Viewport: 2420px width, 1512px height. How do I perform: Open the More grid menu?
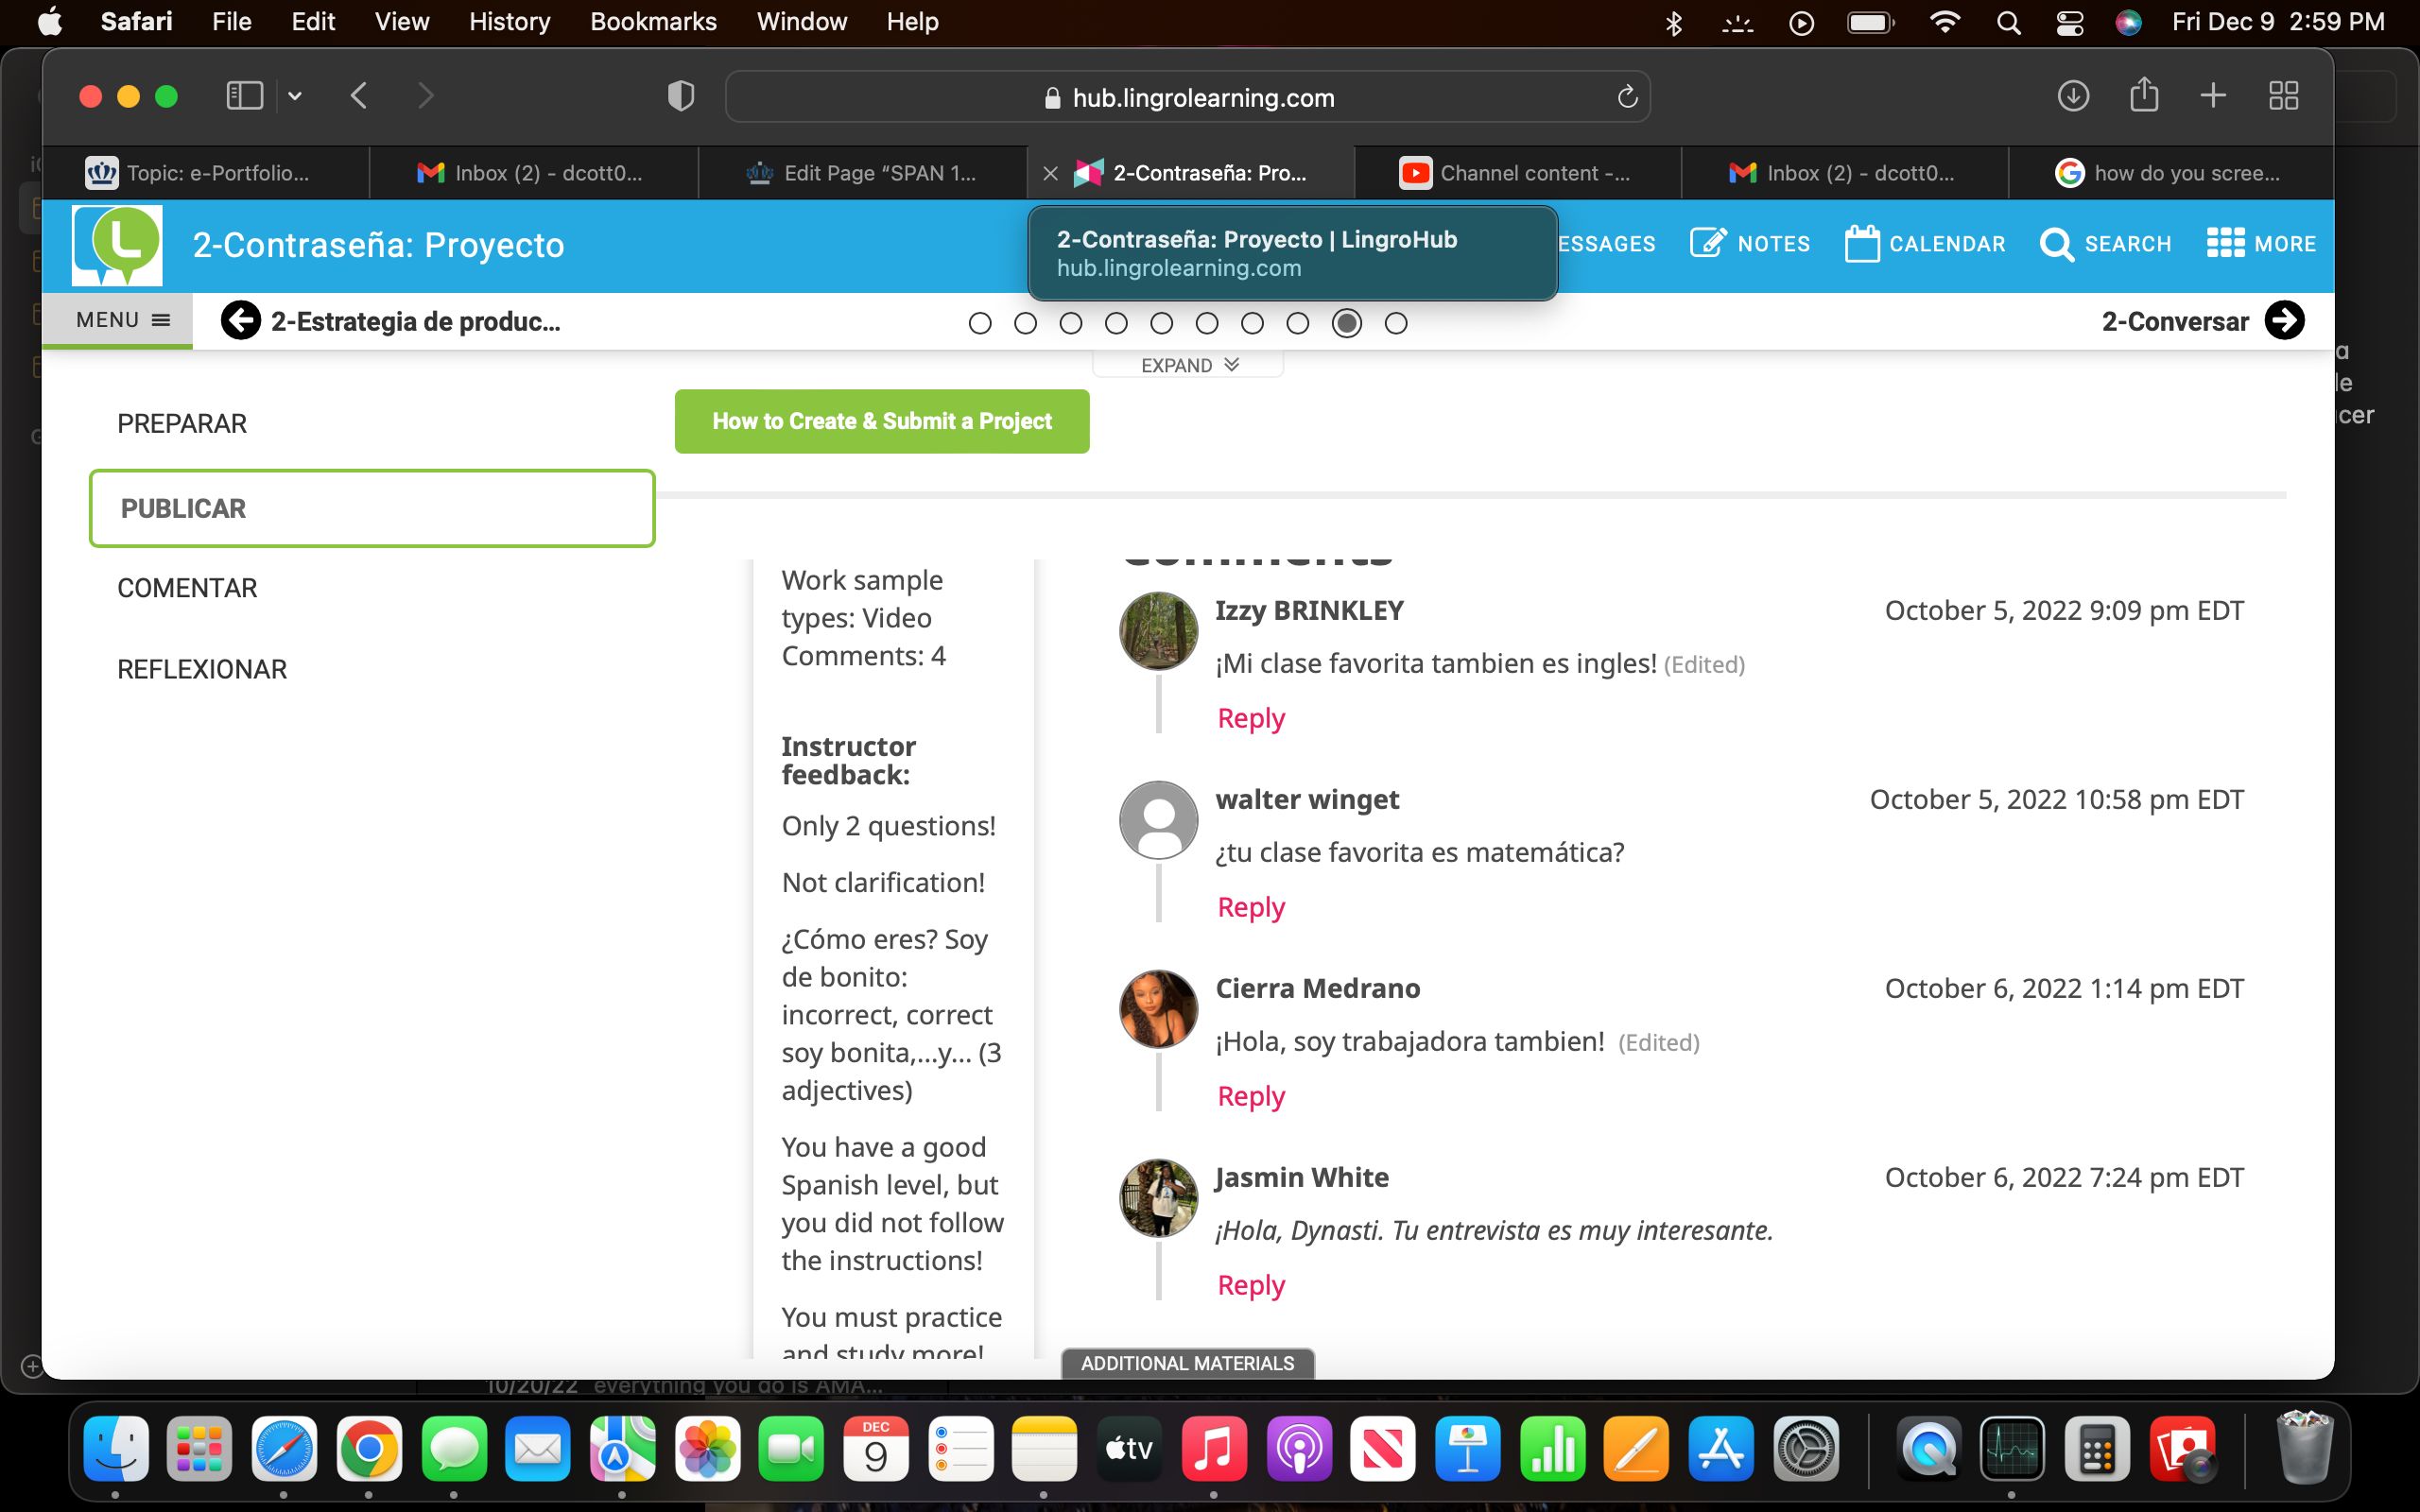[x=2261, y=244]
